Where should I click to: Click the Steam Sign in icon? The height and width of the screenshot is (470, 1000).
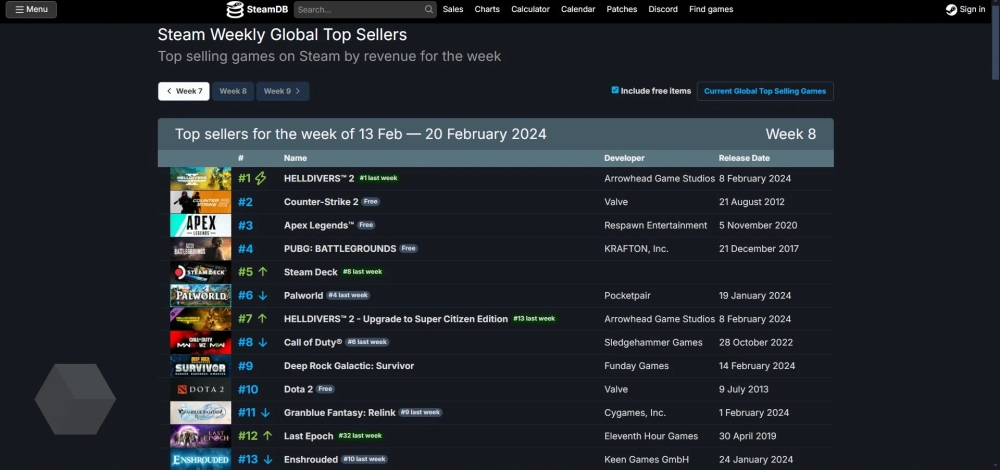(951, 10)
